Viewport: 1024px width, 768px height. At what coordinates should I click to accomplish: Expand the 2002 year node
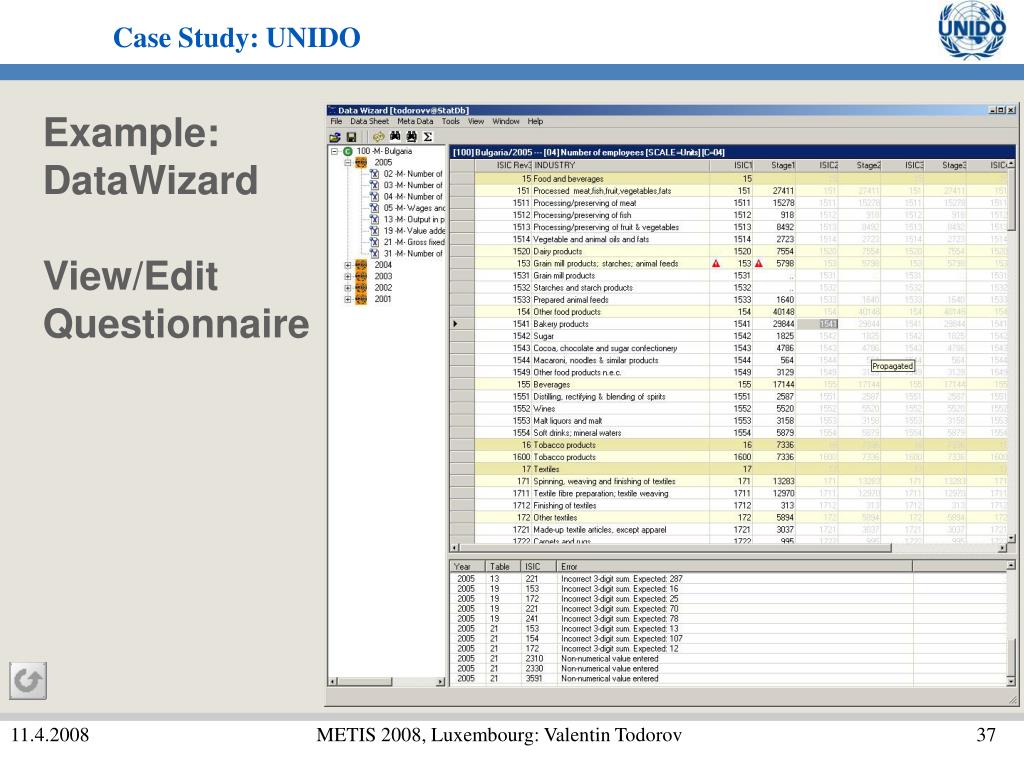point(347,288)
